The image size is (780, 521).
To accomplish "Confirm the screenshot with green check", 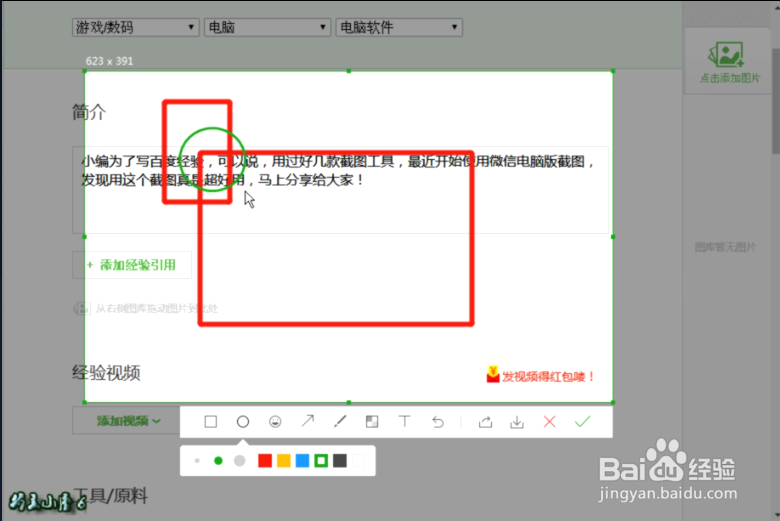I will [x=583, y=422].
